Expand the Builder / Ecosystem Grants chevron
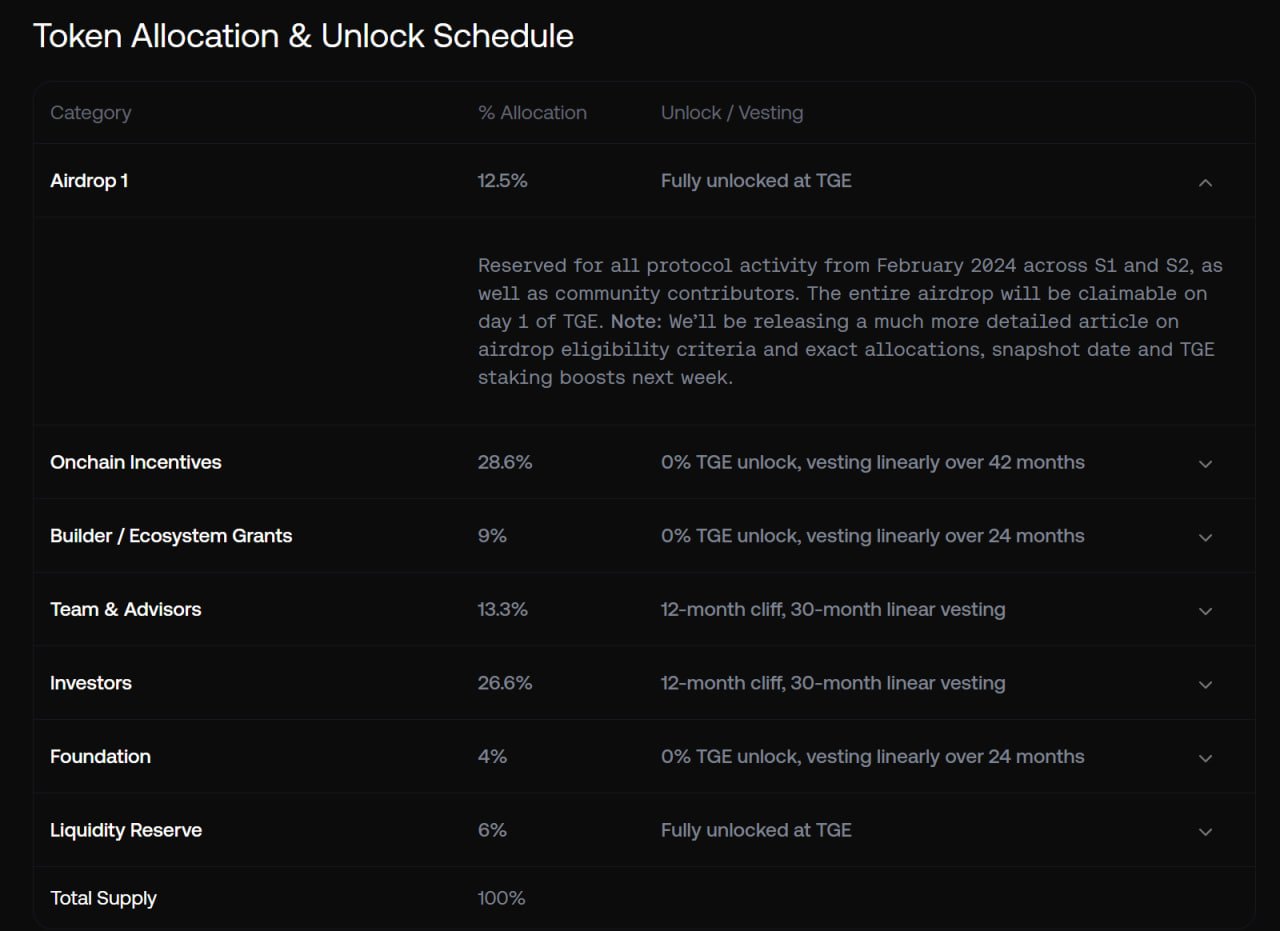Image resolution: width=1280 pixels, height=931 pixels. pyautogui.click(x=1205, y=537)
